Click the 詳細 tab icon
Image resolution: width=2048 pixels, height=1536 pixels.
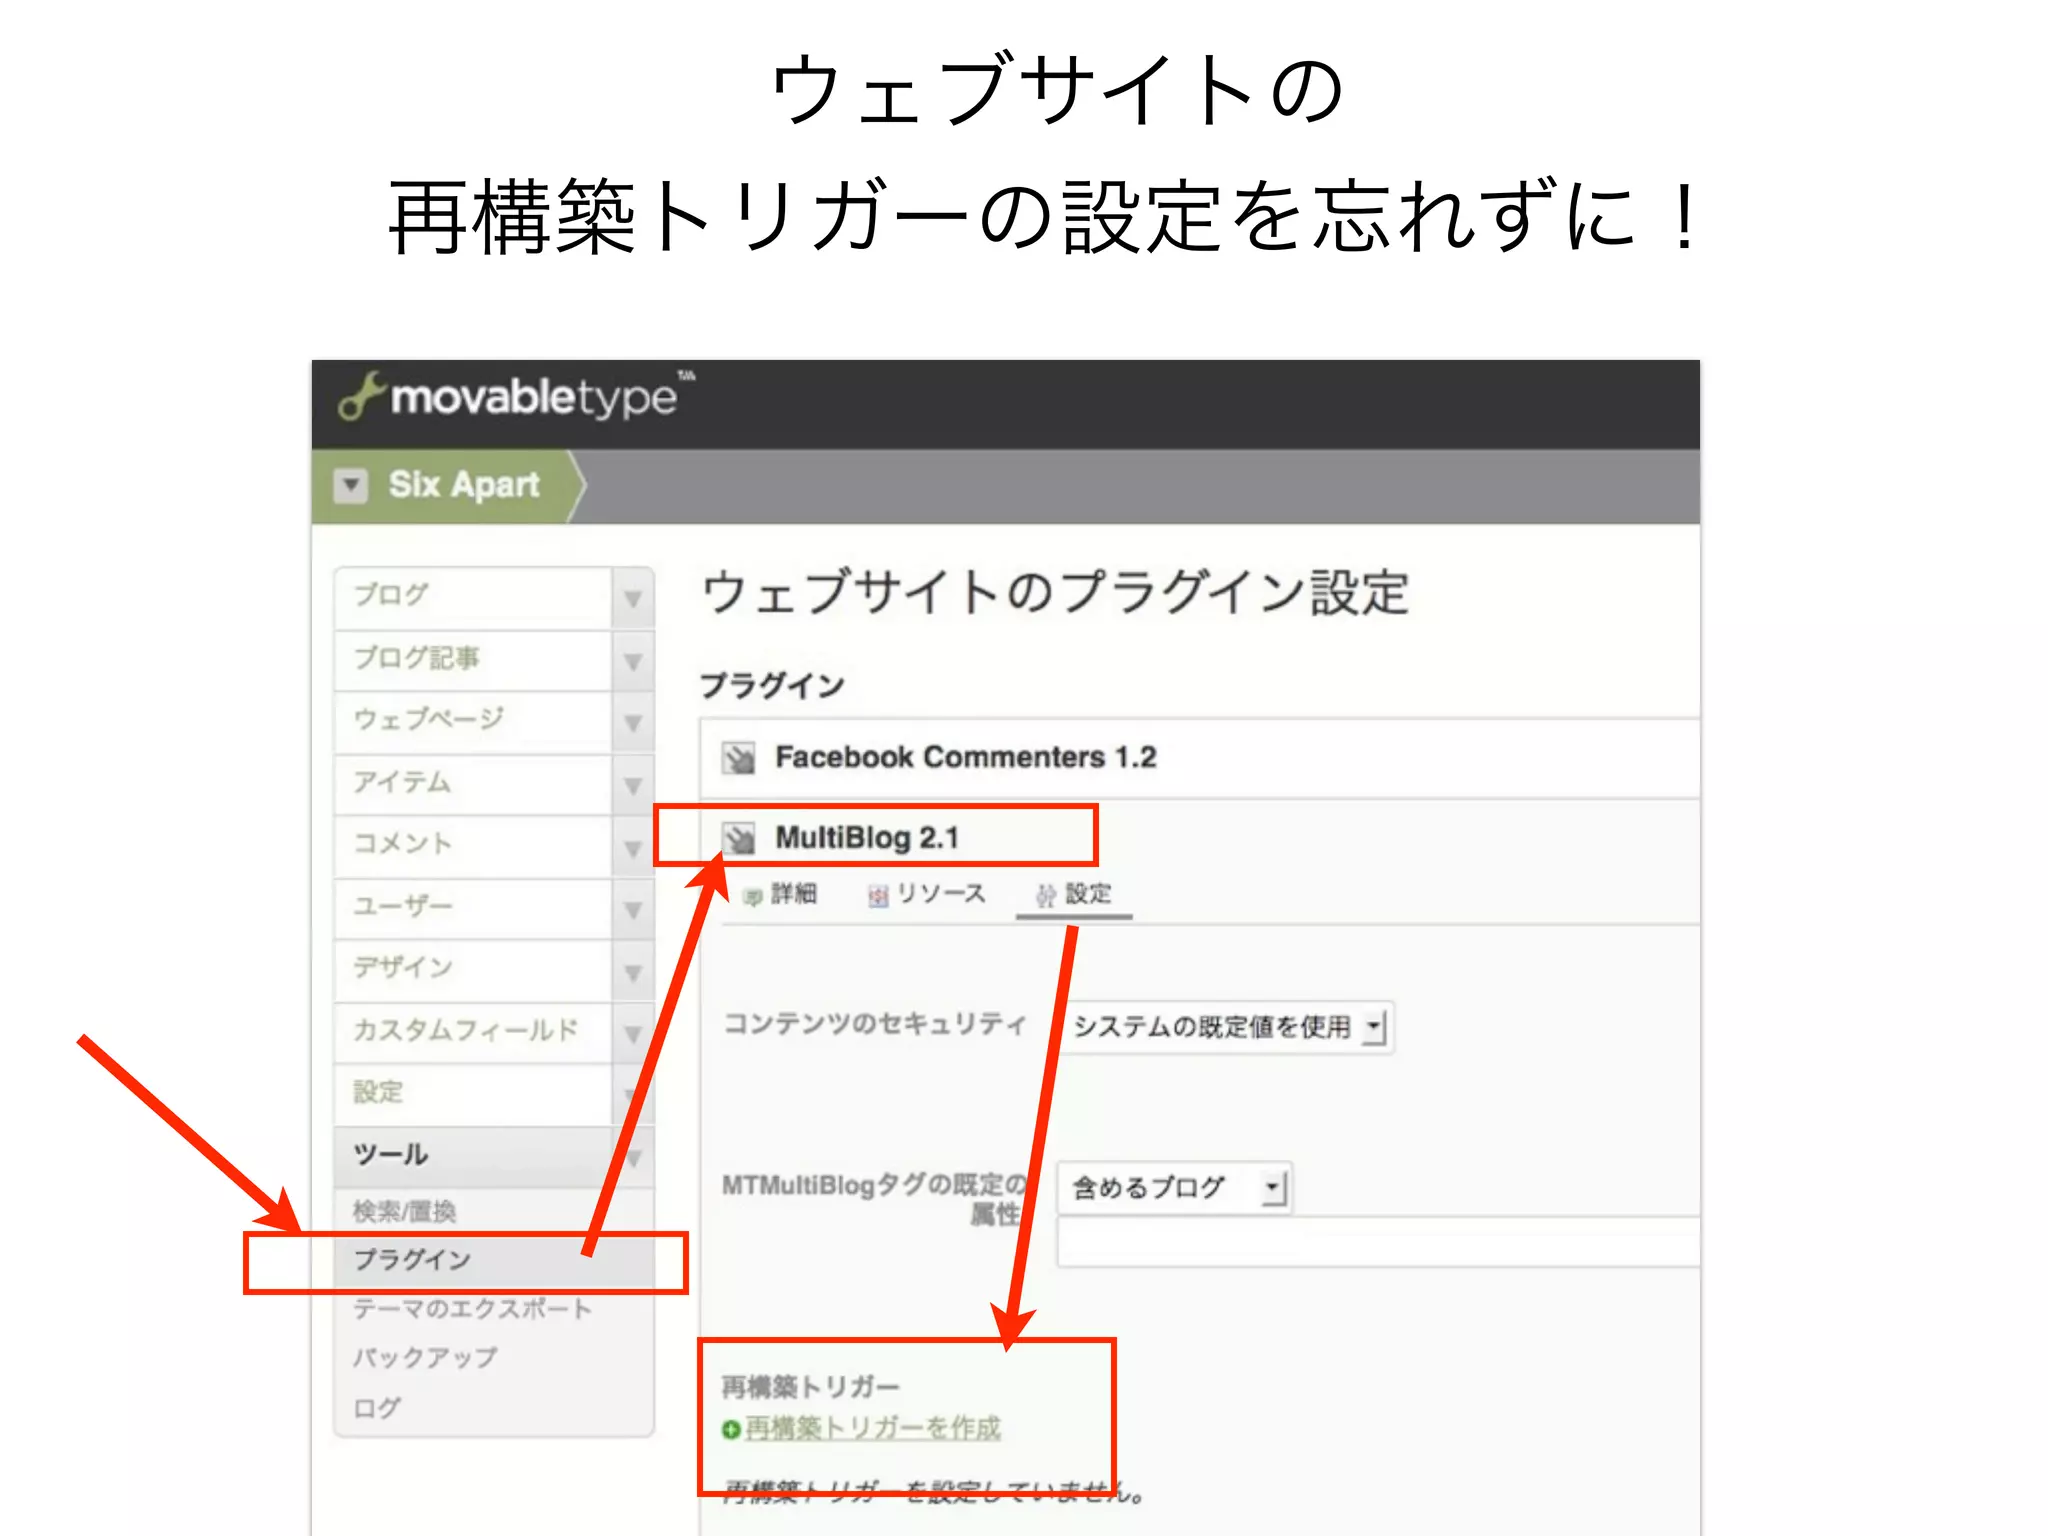pyautogui.click(x=753, y=896)
